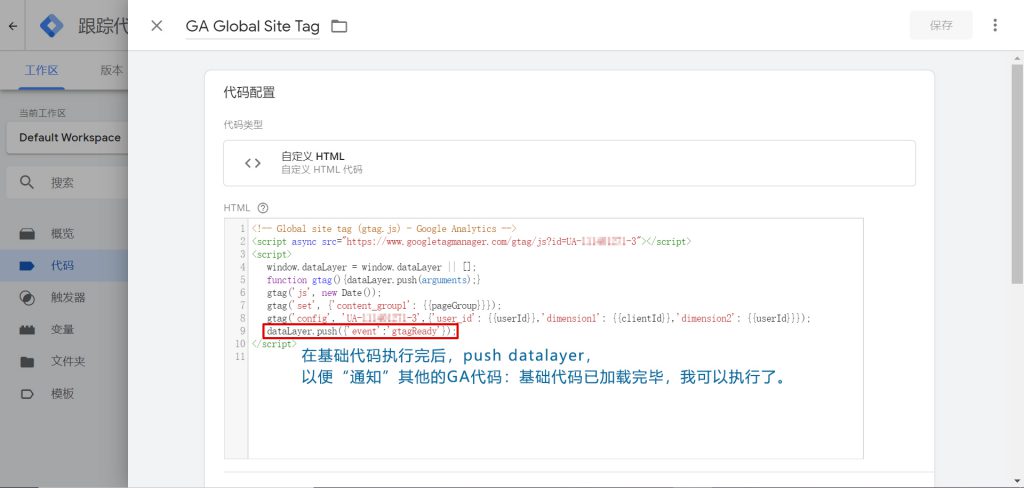Click the 保存 save button
The height and width of the screenshot is (488, 1024).
point(941,25)
